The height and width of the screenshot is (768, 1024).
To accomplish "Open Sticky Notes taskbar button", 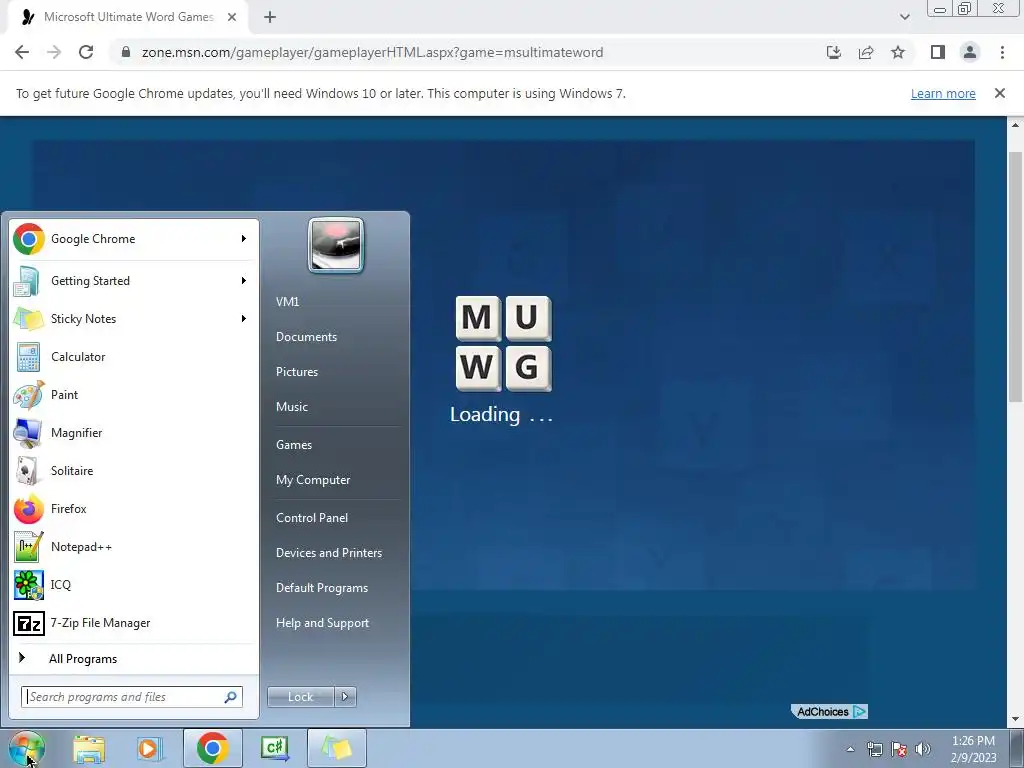I will tap(336, 748).
